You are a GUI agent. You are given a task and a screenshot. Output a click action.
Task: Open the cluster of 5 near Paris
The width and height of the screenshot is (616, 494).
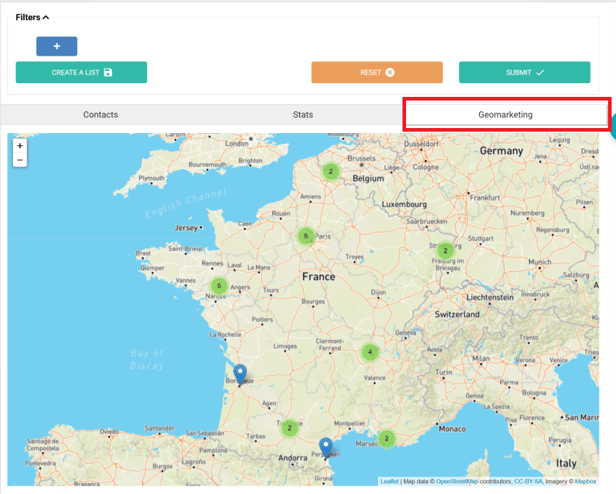point(306,236)
